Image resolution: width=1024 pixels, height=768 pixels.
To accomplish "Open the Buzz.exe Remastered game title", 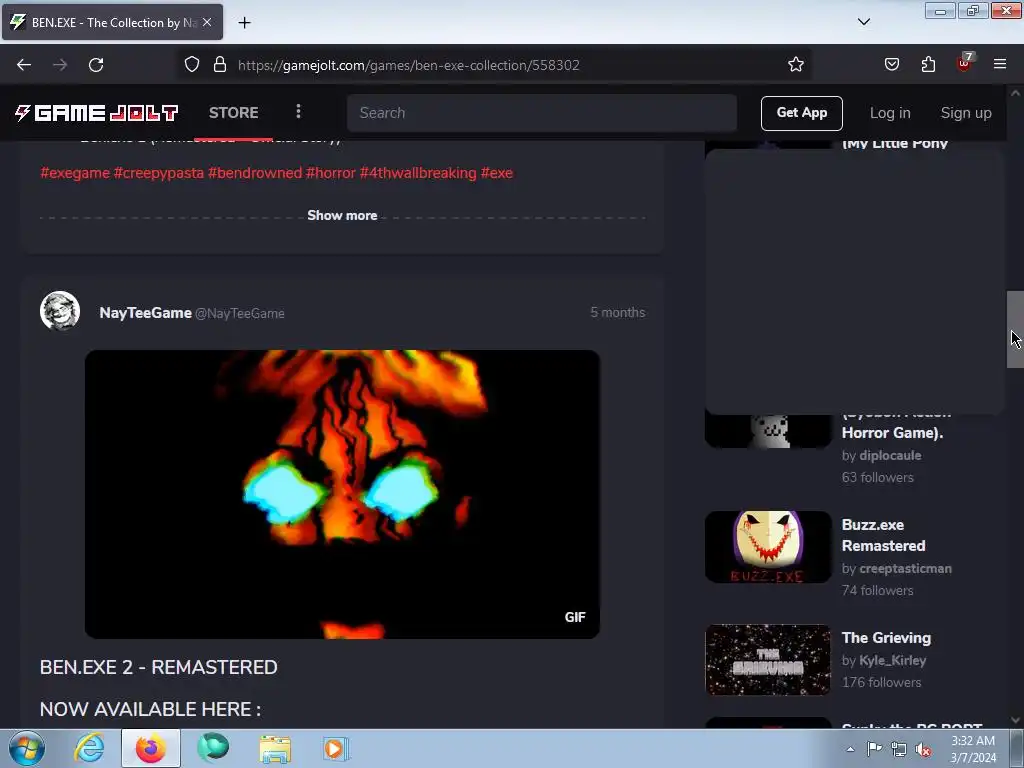I will pos(884,535).
